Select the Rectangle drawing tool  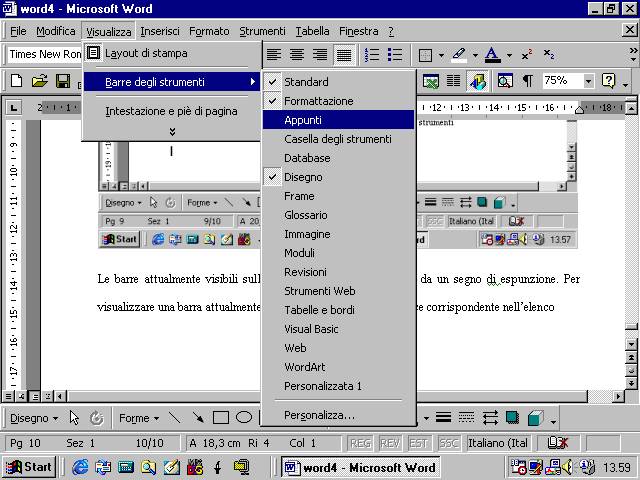click(221, 418)
